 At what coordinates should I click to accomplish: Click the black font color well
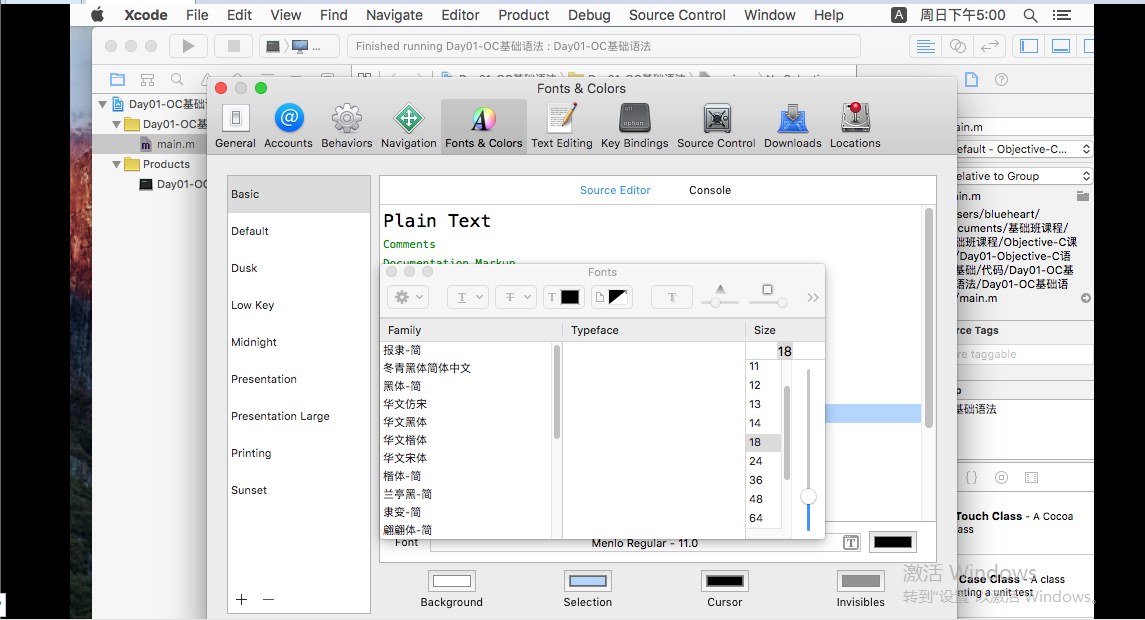click(x=892, y=542)
